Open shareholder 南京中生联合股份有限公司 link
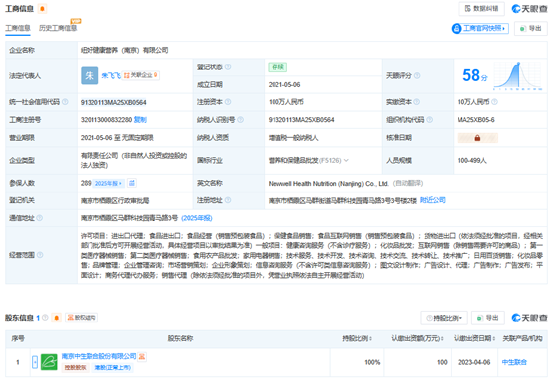Viewport: 550px width, 386px height. tap(99, 356)
